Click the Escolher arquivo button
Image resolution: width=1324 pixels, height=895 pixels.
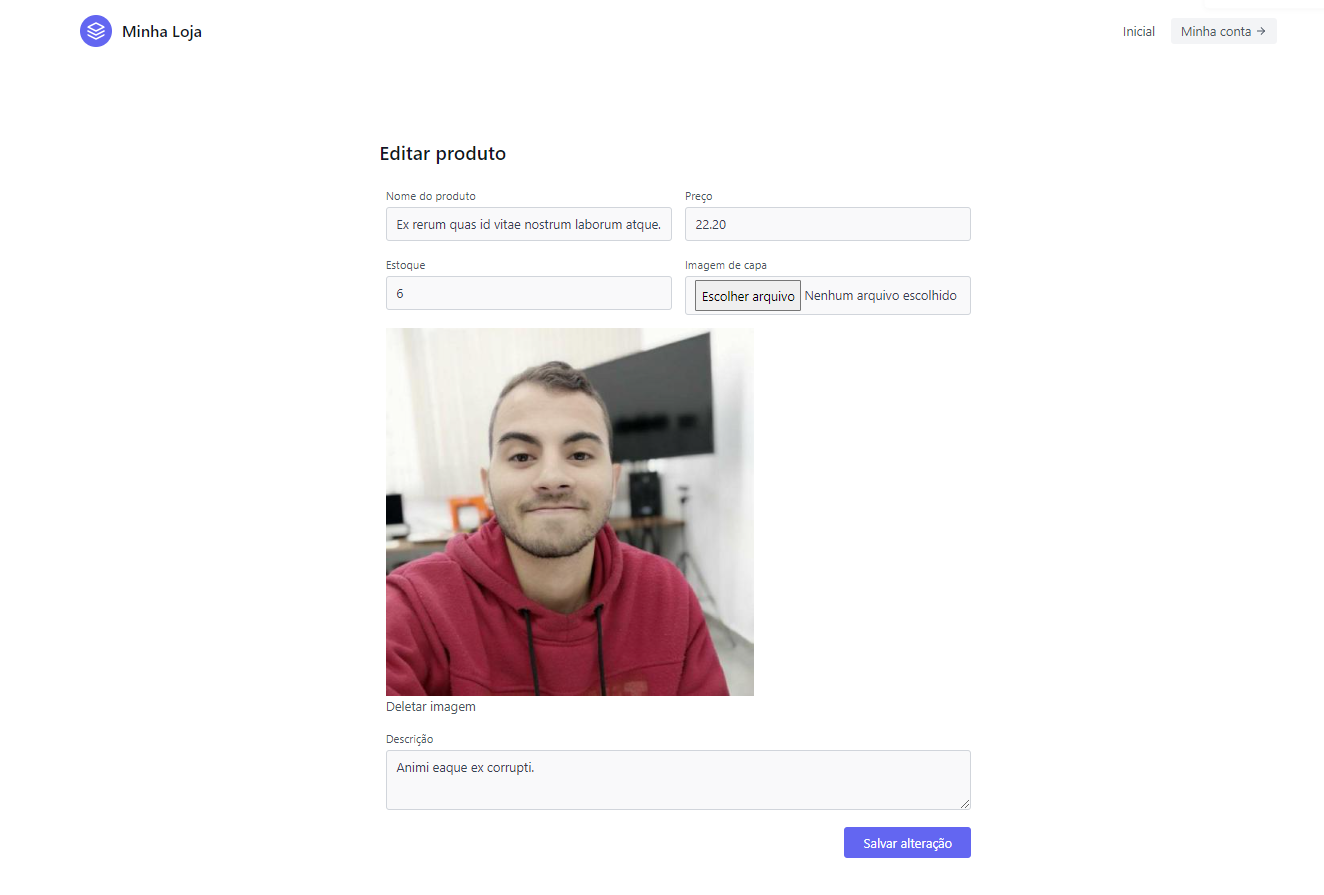(x=748, y=296)
